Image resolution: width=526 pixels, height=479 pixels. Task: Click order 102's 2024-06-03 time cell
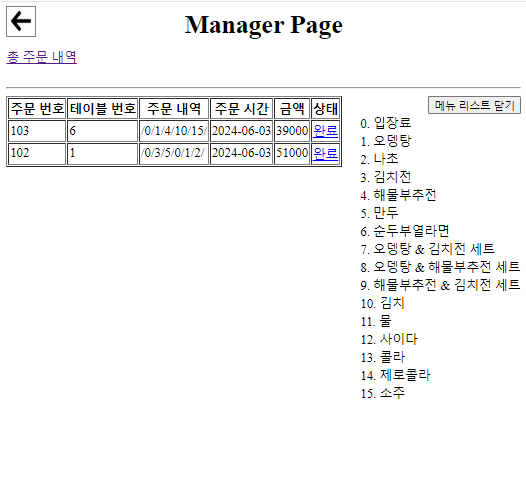(241, 153)
